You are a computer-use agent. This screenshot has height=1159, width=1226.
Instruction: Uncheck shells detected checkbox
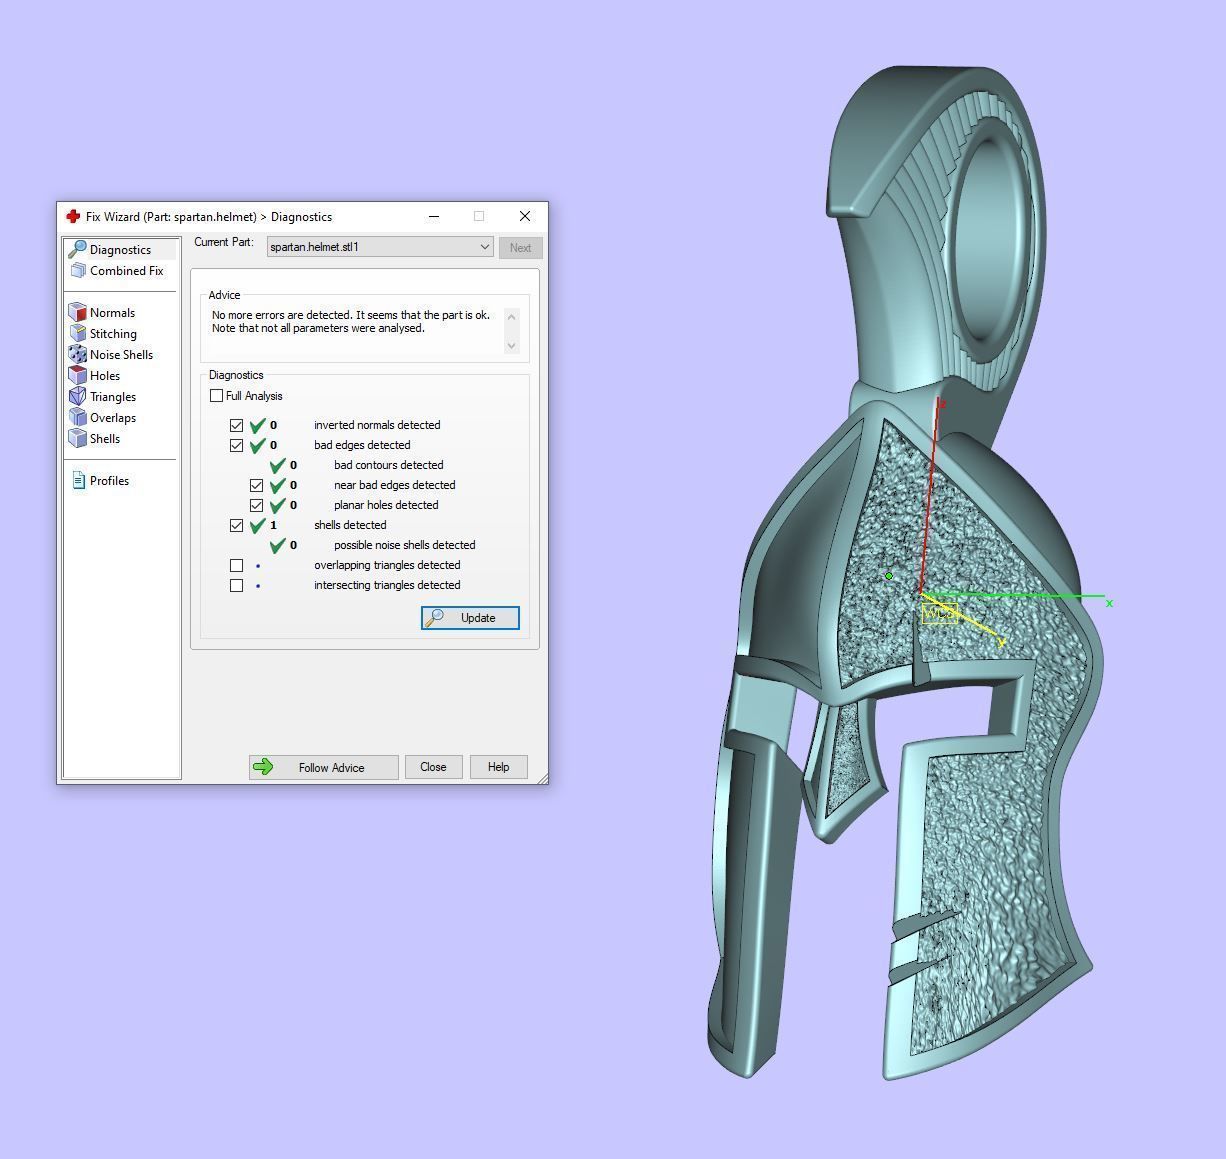point(236,525)
